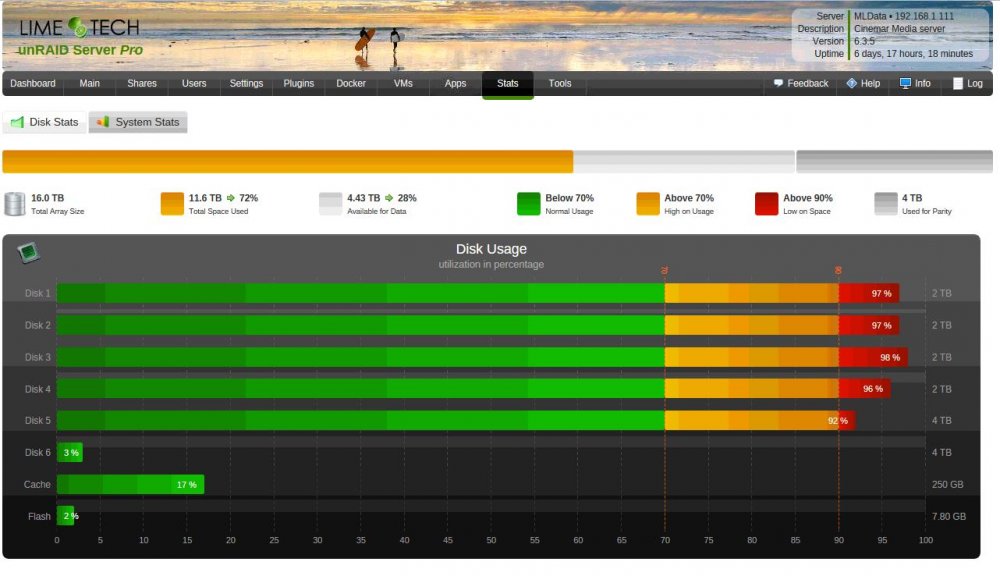The height and width of the screenshot is (576, 1000).
Task: Click the 7.80 GB capacity label
Action: 948,516
